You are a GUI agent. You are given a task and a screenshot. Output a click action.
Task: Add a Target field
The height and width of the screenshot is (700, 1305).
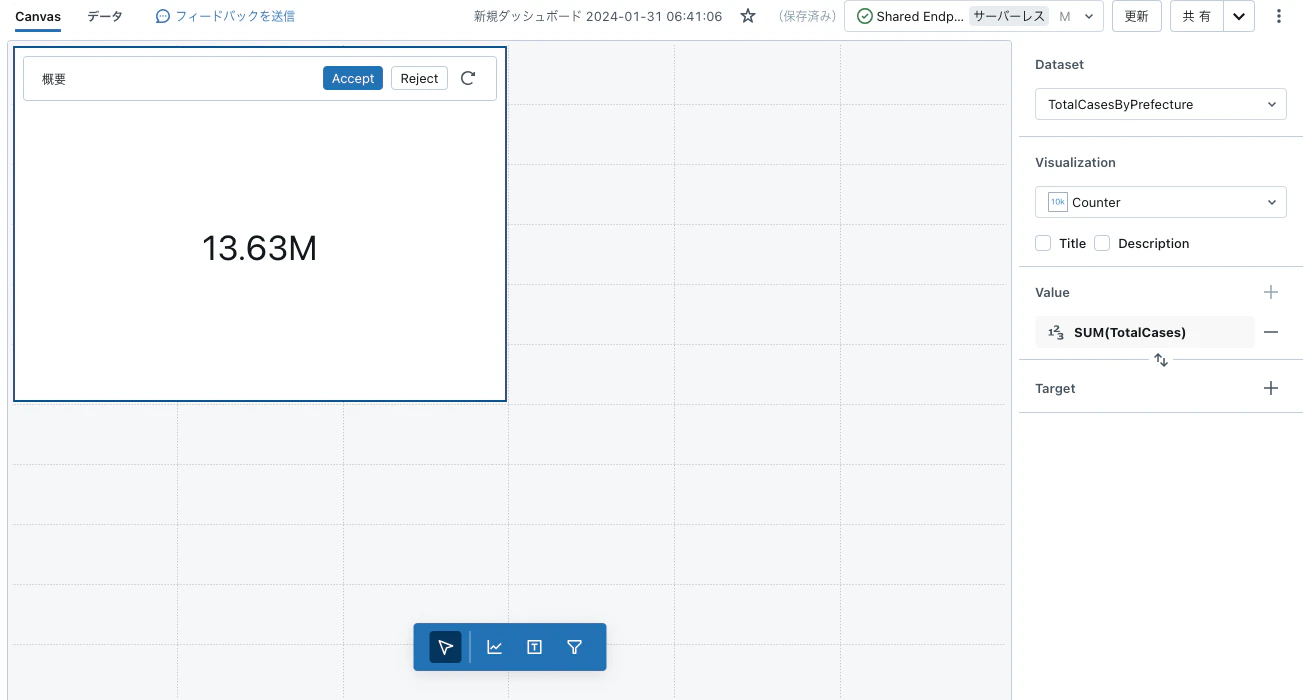1271,388
